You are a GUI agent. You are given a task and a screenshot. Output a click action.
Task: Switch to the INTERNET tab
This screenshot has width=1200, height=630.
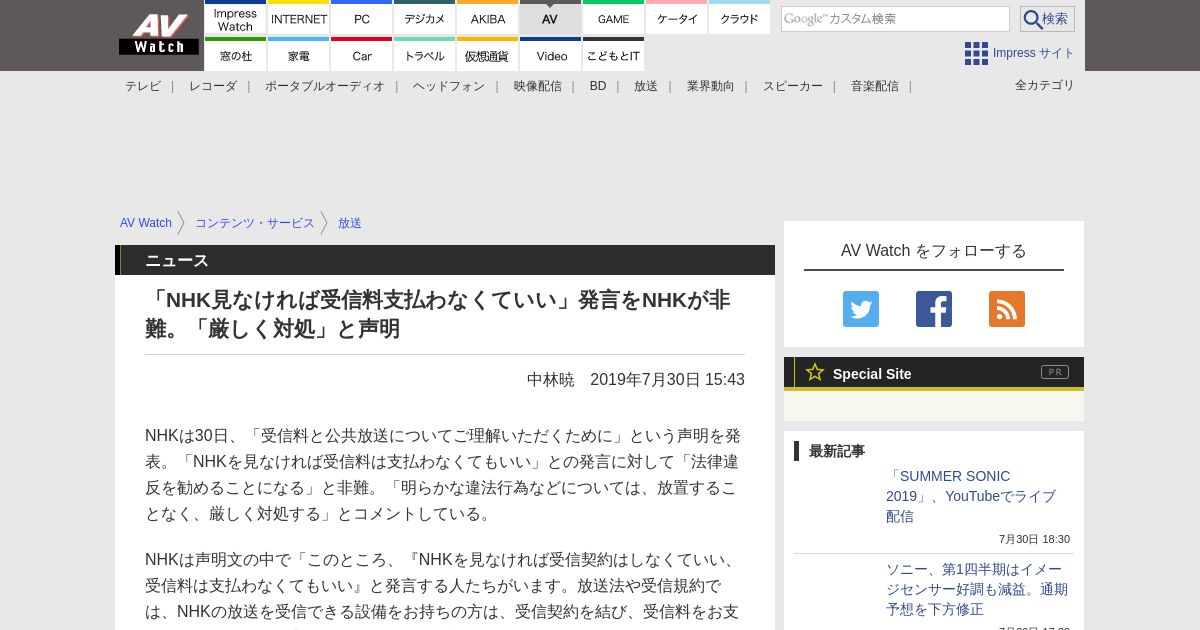pos(299,18)
